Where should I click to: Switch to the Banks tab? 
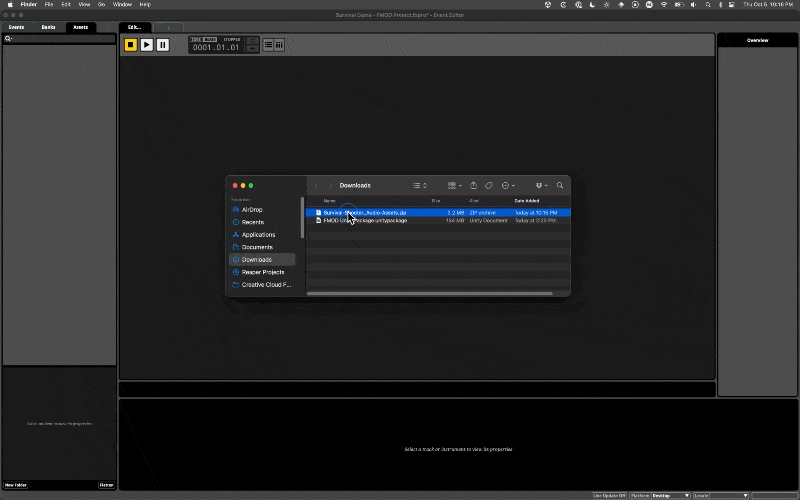[x=48, y=27]
